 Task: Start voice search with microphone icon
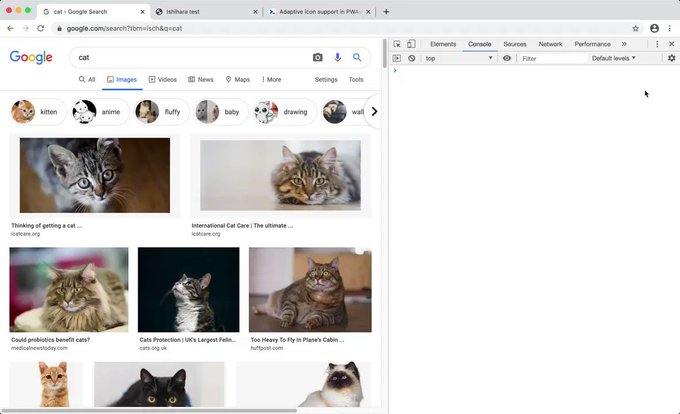[x=337, y=57]
